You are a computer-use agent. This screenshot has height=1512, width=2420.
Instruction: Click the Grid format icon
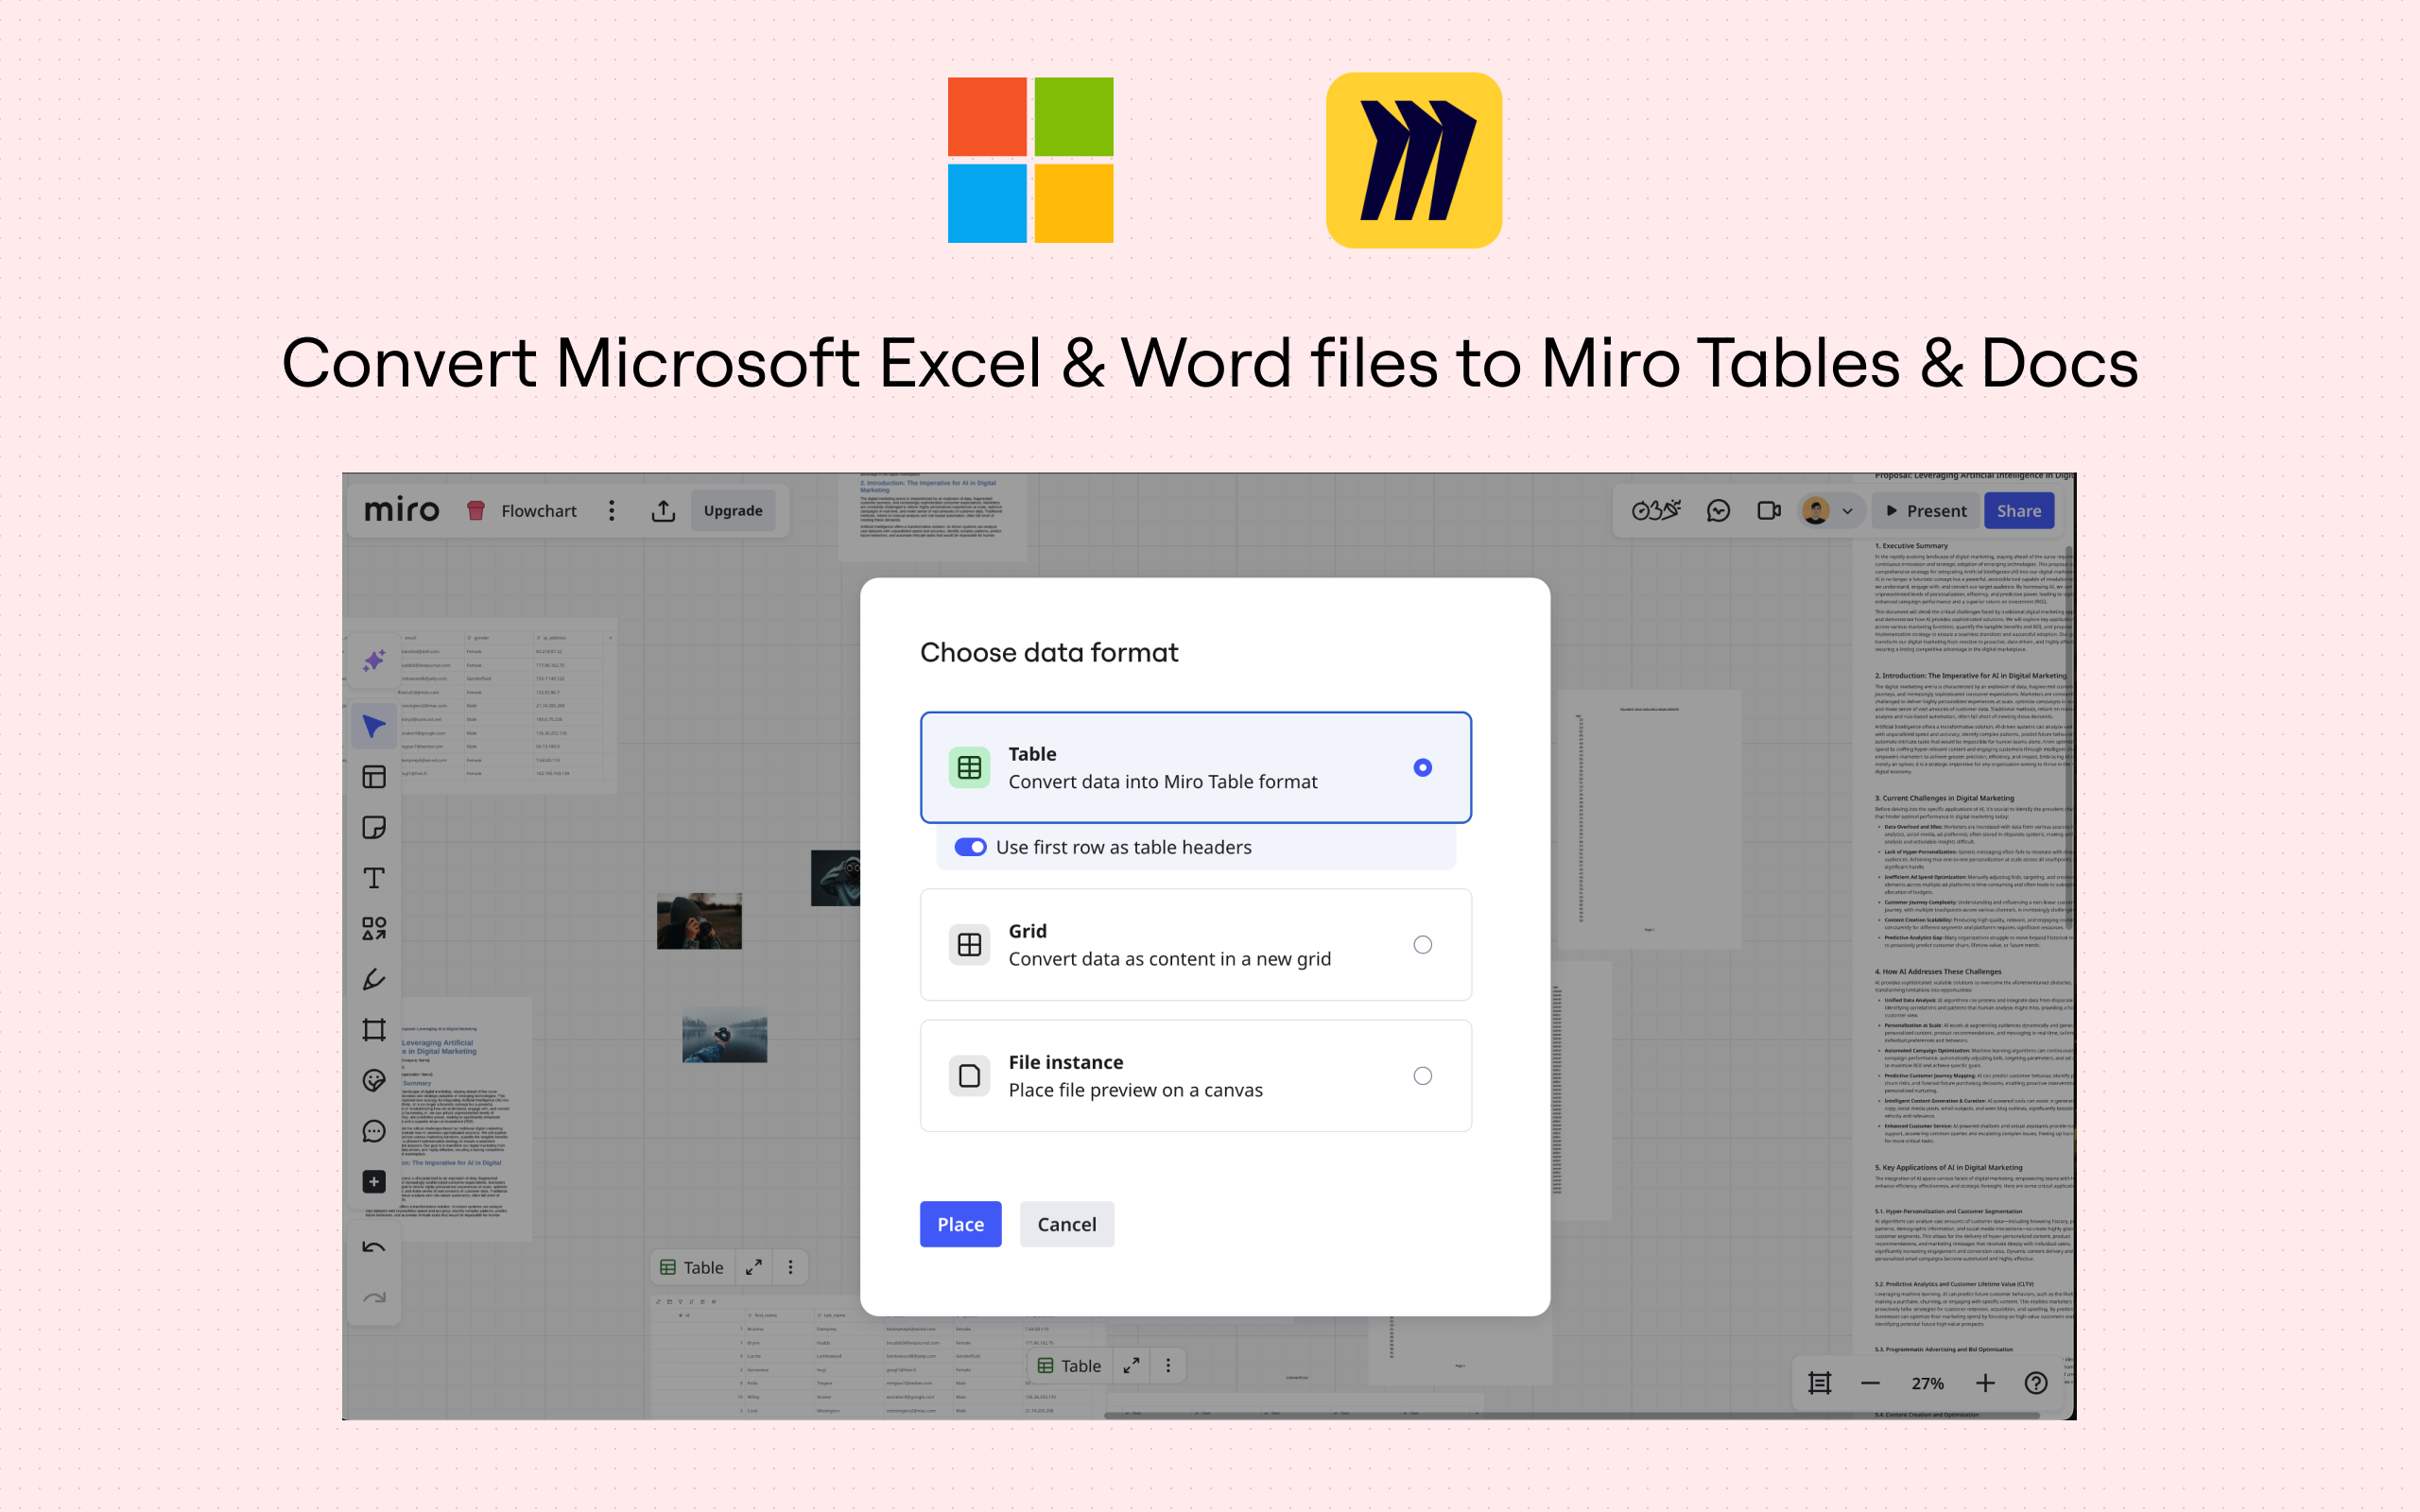point(969,944)
